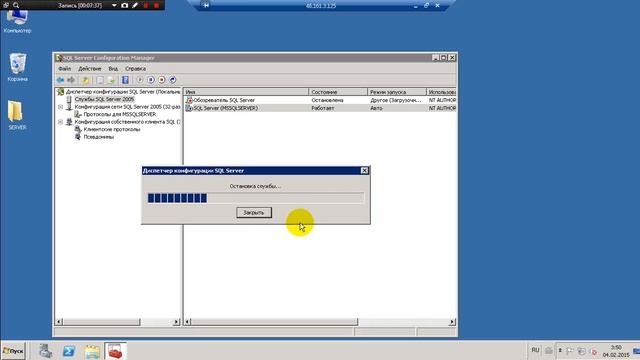The width and height of the screenshot is (640, 360).
Task: Open the Корзина recycle bin icon
Action: (17, 67)
